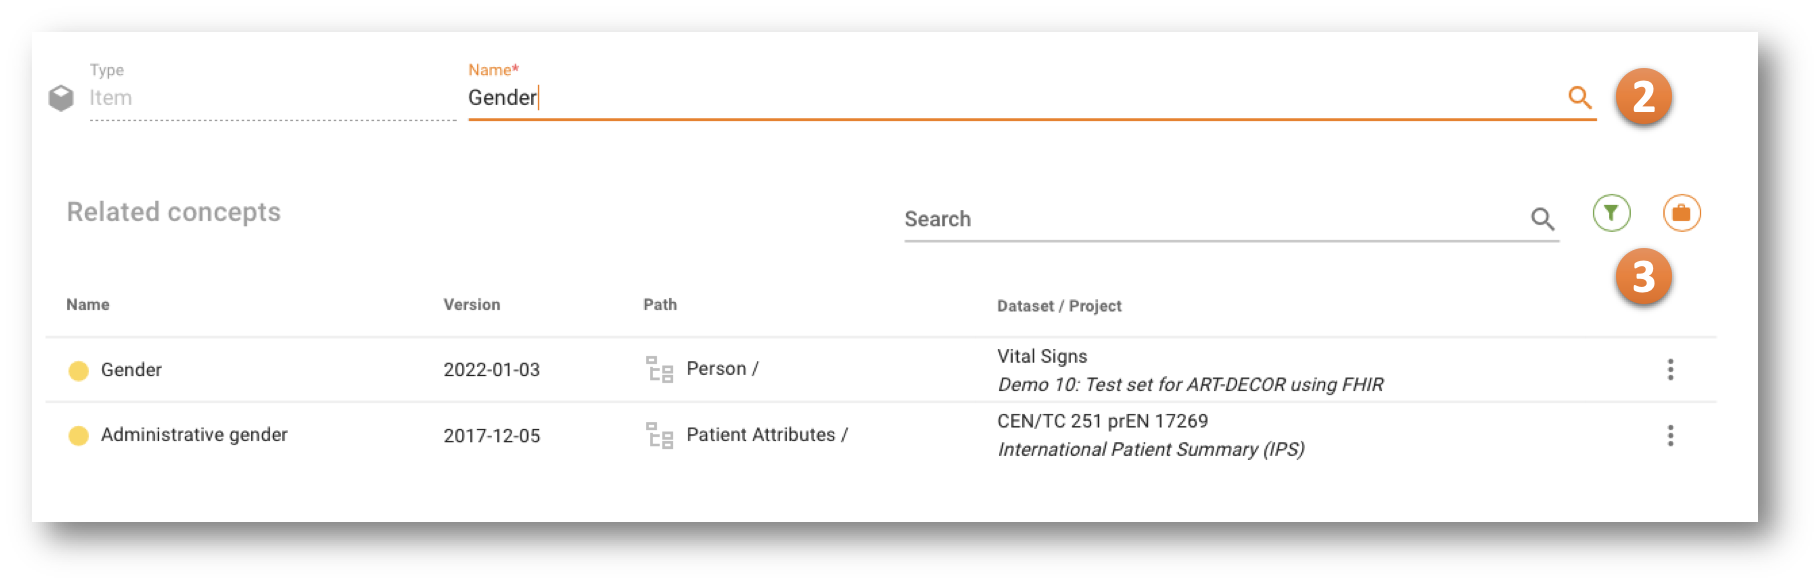Click the Patient Attributes path tree icon
The image size is (1820, 584).
pos(659,435)
